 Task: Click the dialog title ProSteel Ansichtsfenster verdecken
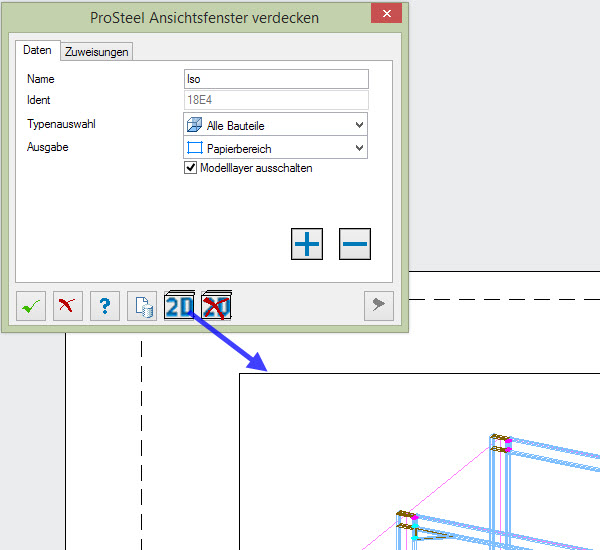204,18
